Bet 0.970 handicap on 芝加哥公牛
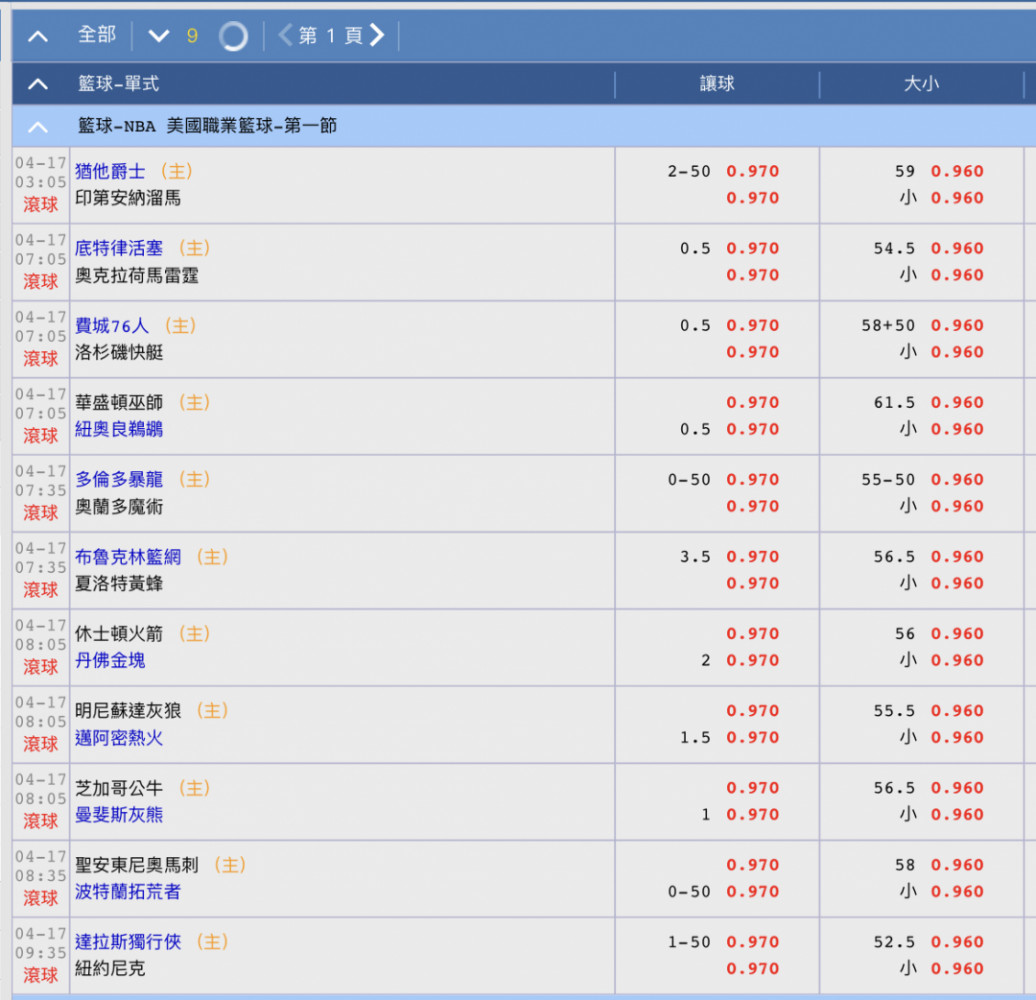 (x=753, y=788)
